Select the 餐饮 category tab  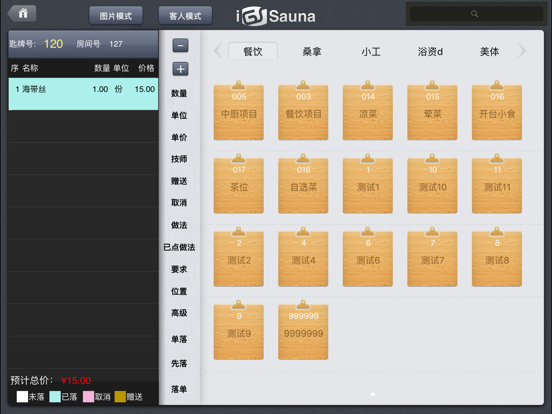pyautogui.click(x=253, y=51)
